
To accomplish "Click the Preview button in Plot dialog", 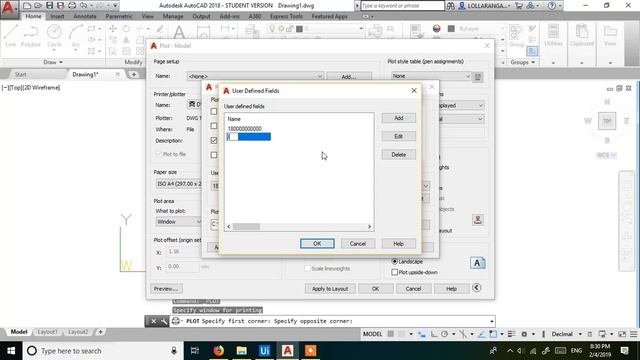I will click(x=166, y=289).
